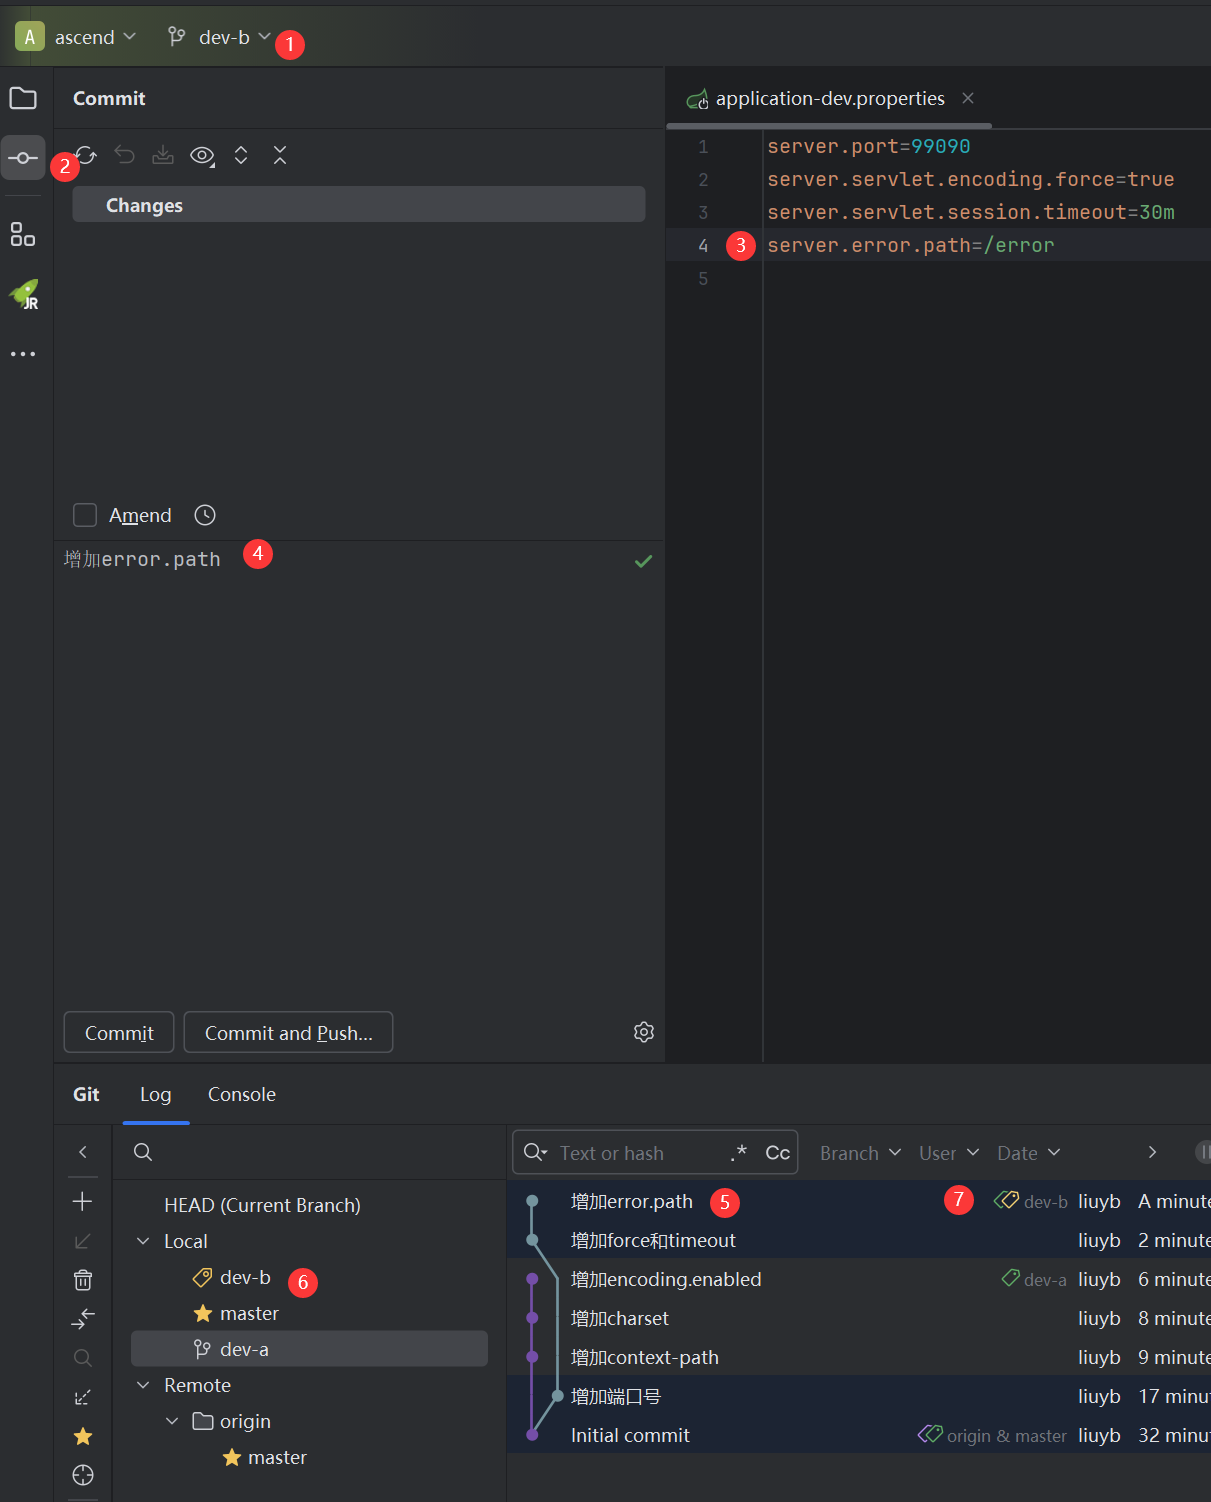Select the dev-a local branch

click(x=244, y=1349)
